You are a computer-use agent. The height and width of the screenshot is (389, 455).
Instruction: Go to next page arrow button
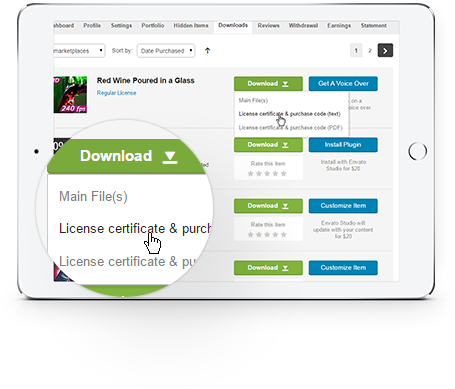pyautogui.click(x=385, y=51)
